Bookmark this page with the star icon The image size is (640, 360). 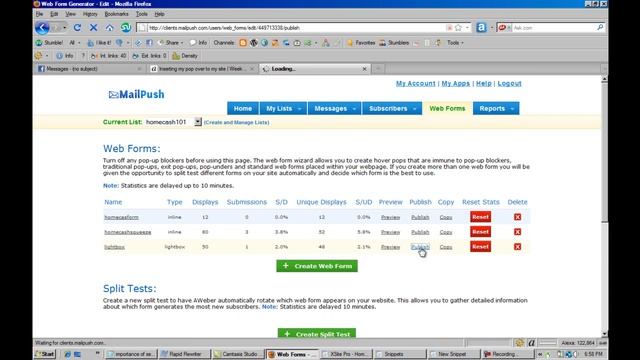point(458,28)
